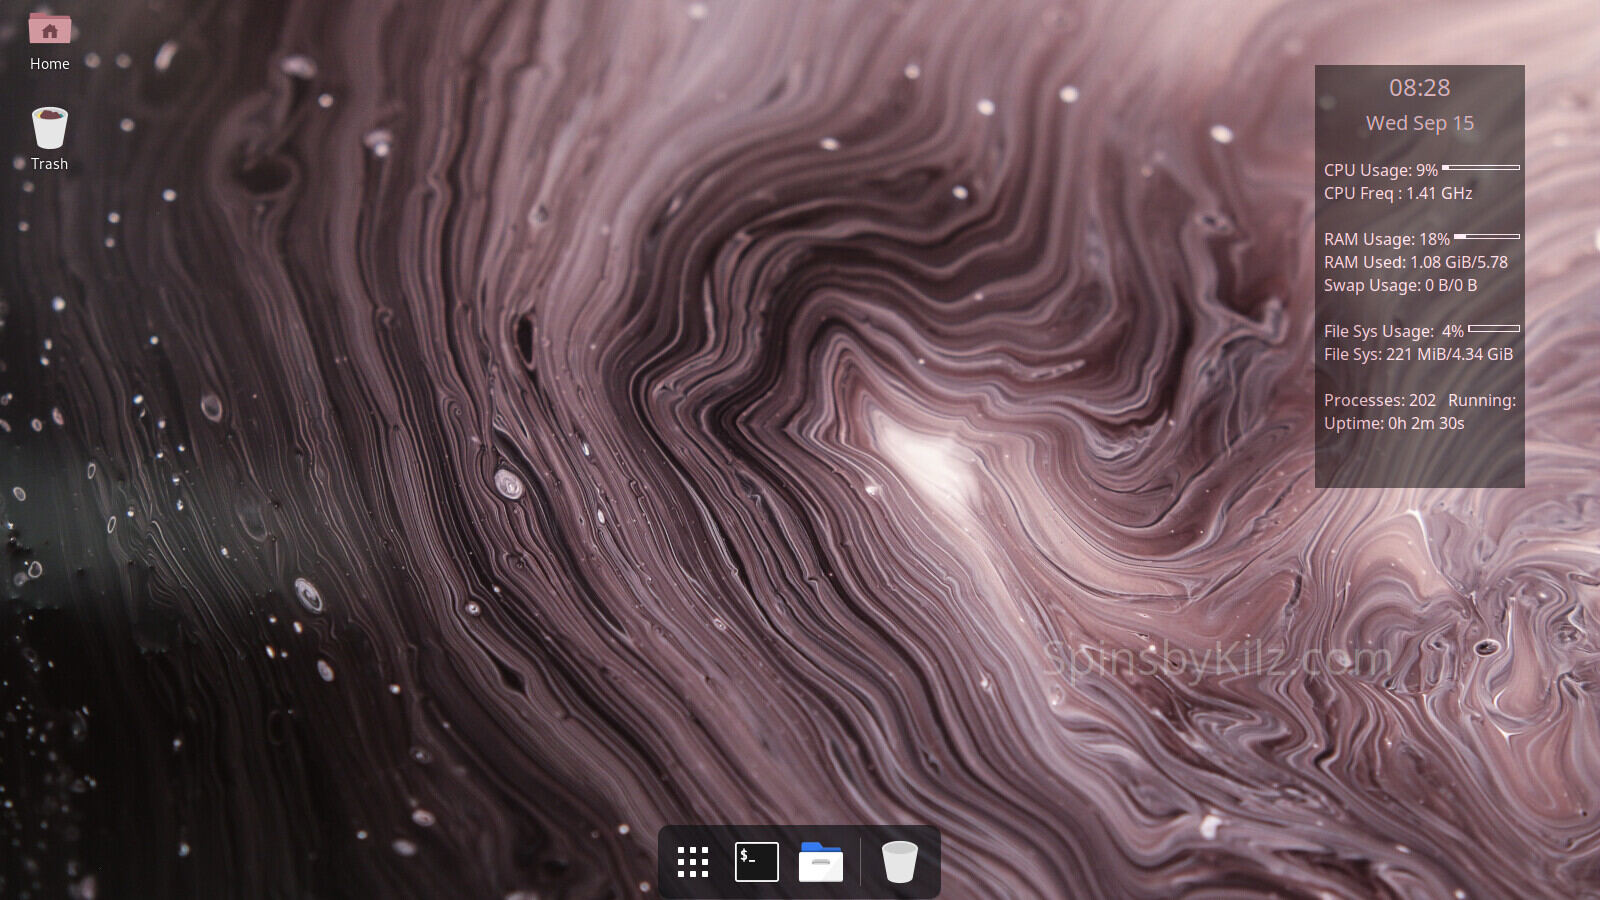The height and width of the screenshot is (900, 1600).
Task: Open the application grid launcher in dock
Action: click(692, 862)
